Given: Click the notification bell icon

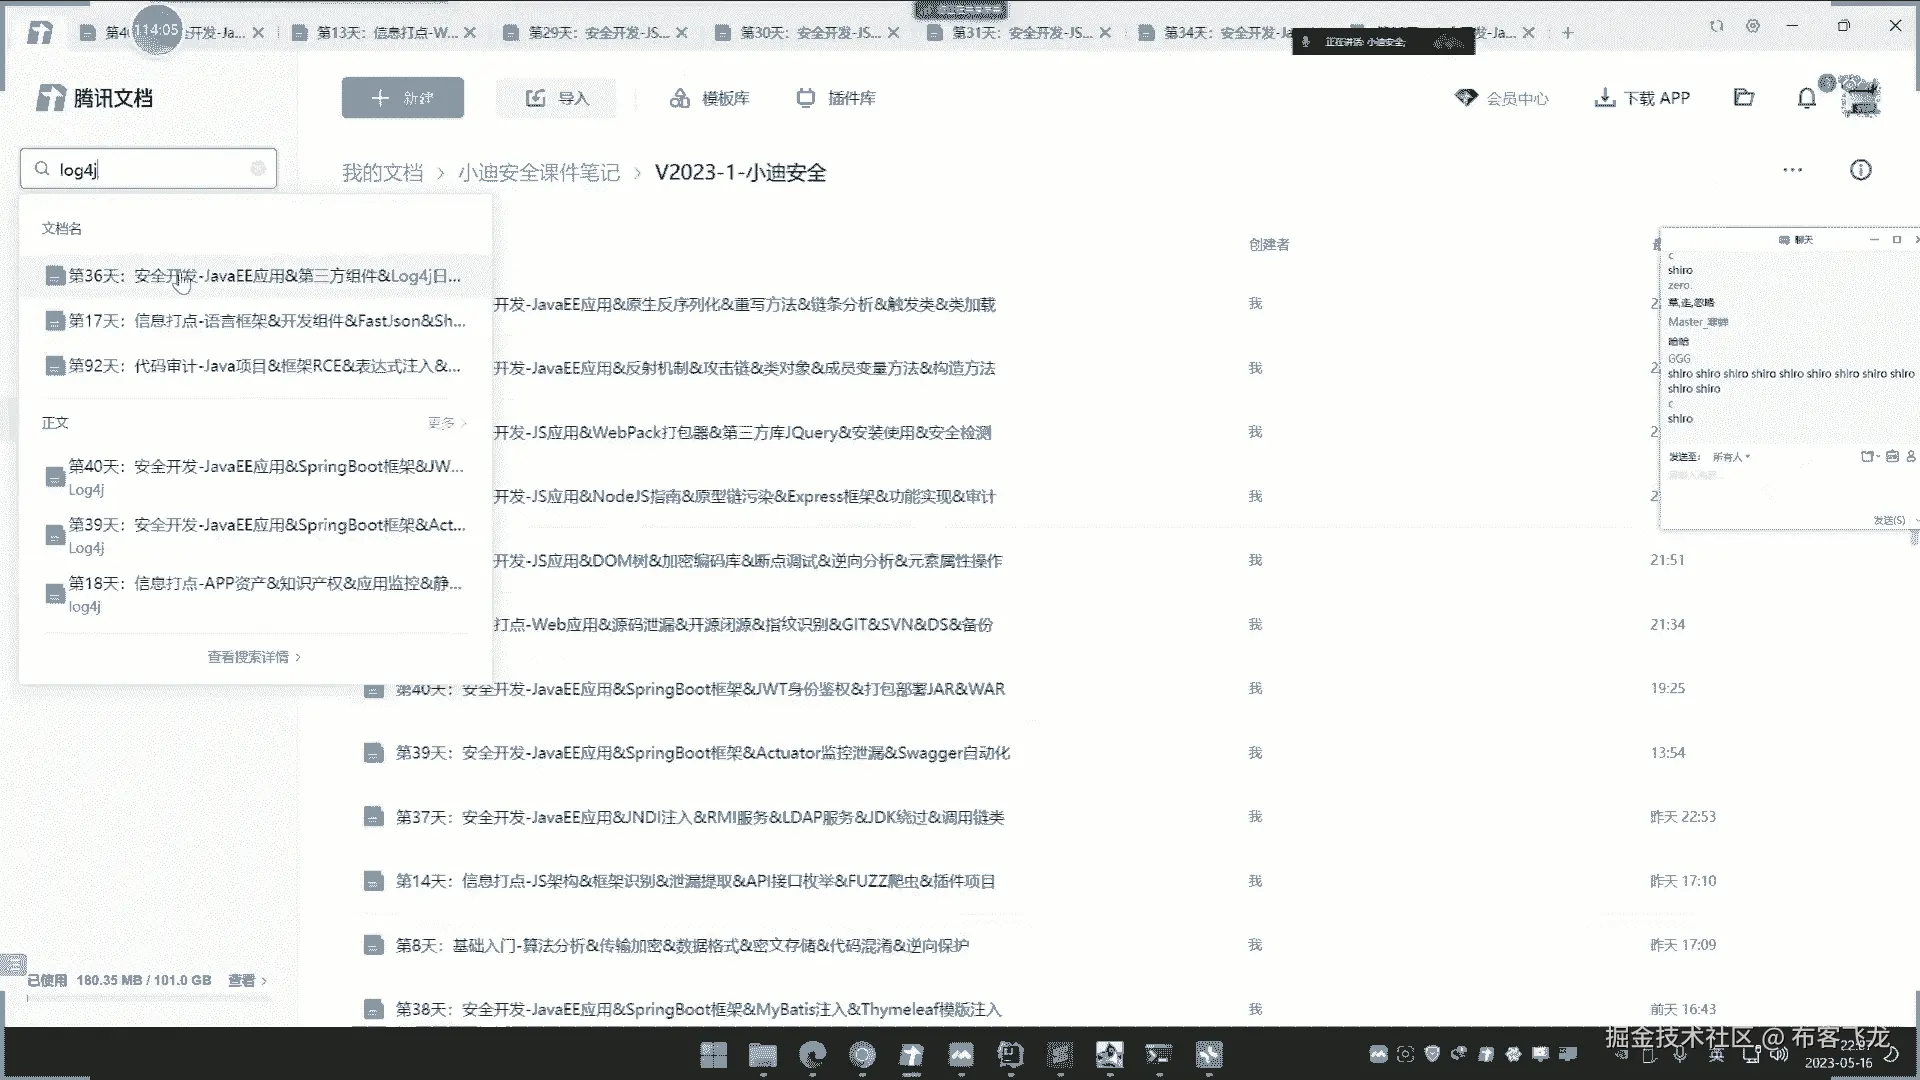Looking at the screenshot, I should [1806, 98].
